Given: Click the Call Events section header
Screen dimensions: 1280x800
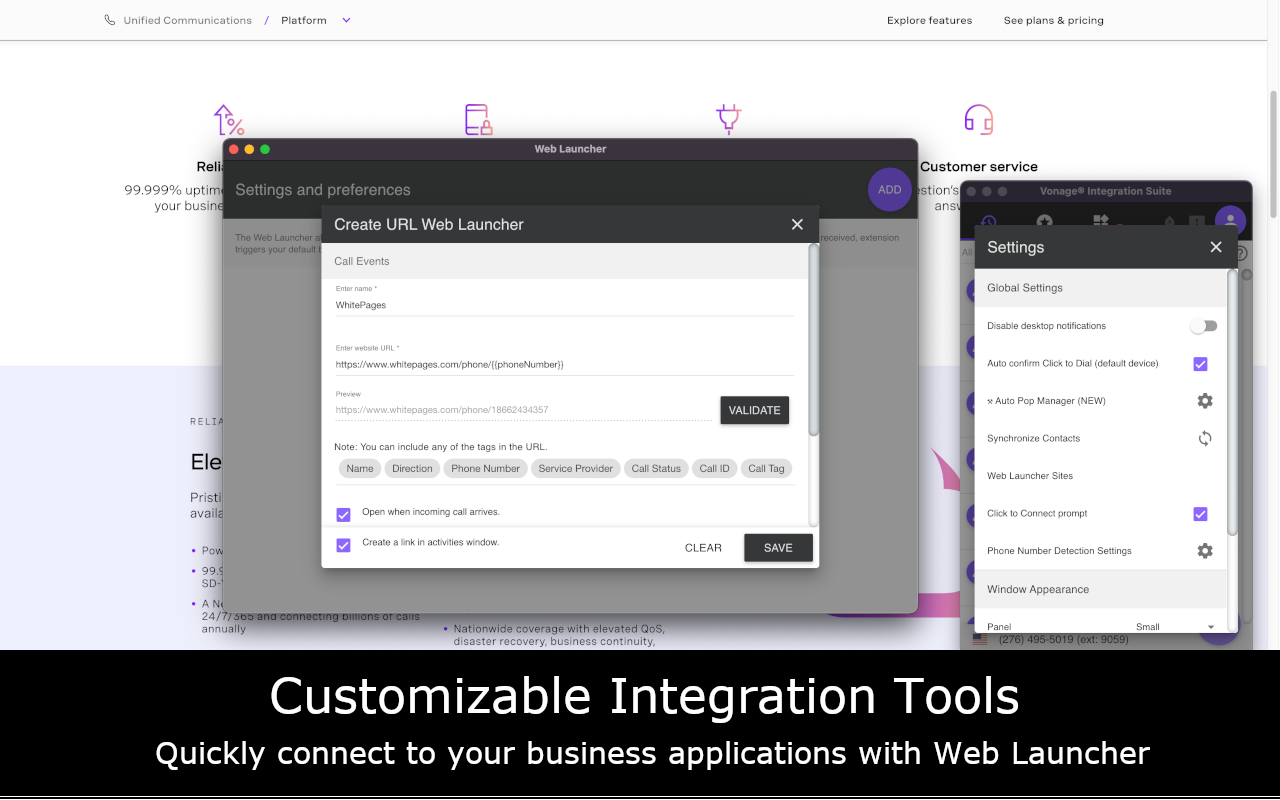Looking at the screenshot, I should (564, 261).
